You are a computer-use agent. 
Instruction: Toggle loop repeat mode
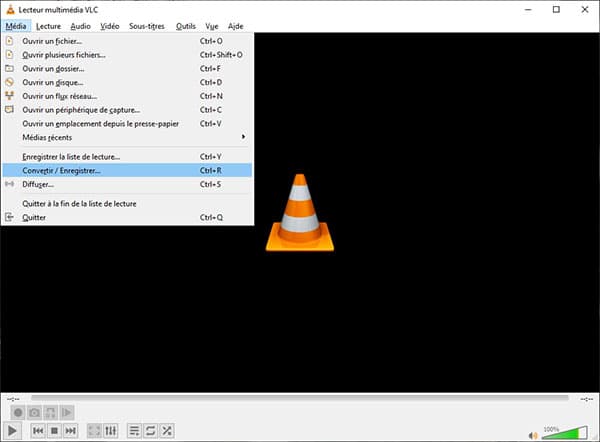click(150, 431)
